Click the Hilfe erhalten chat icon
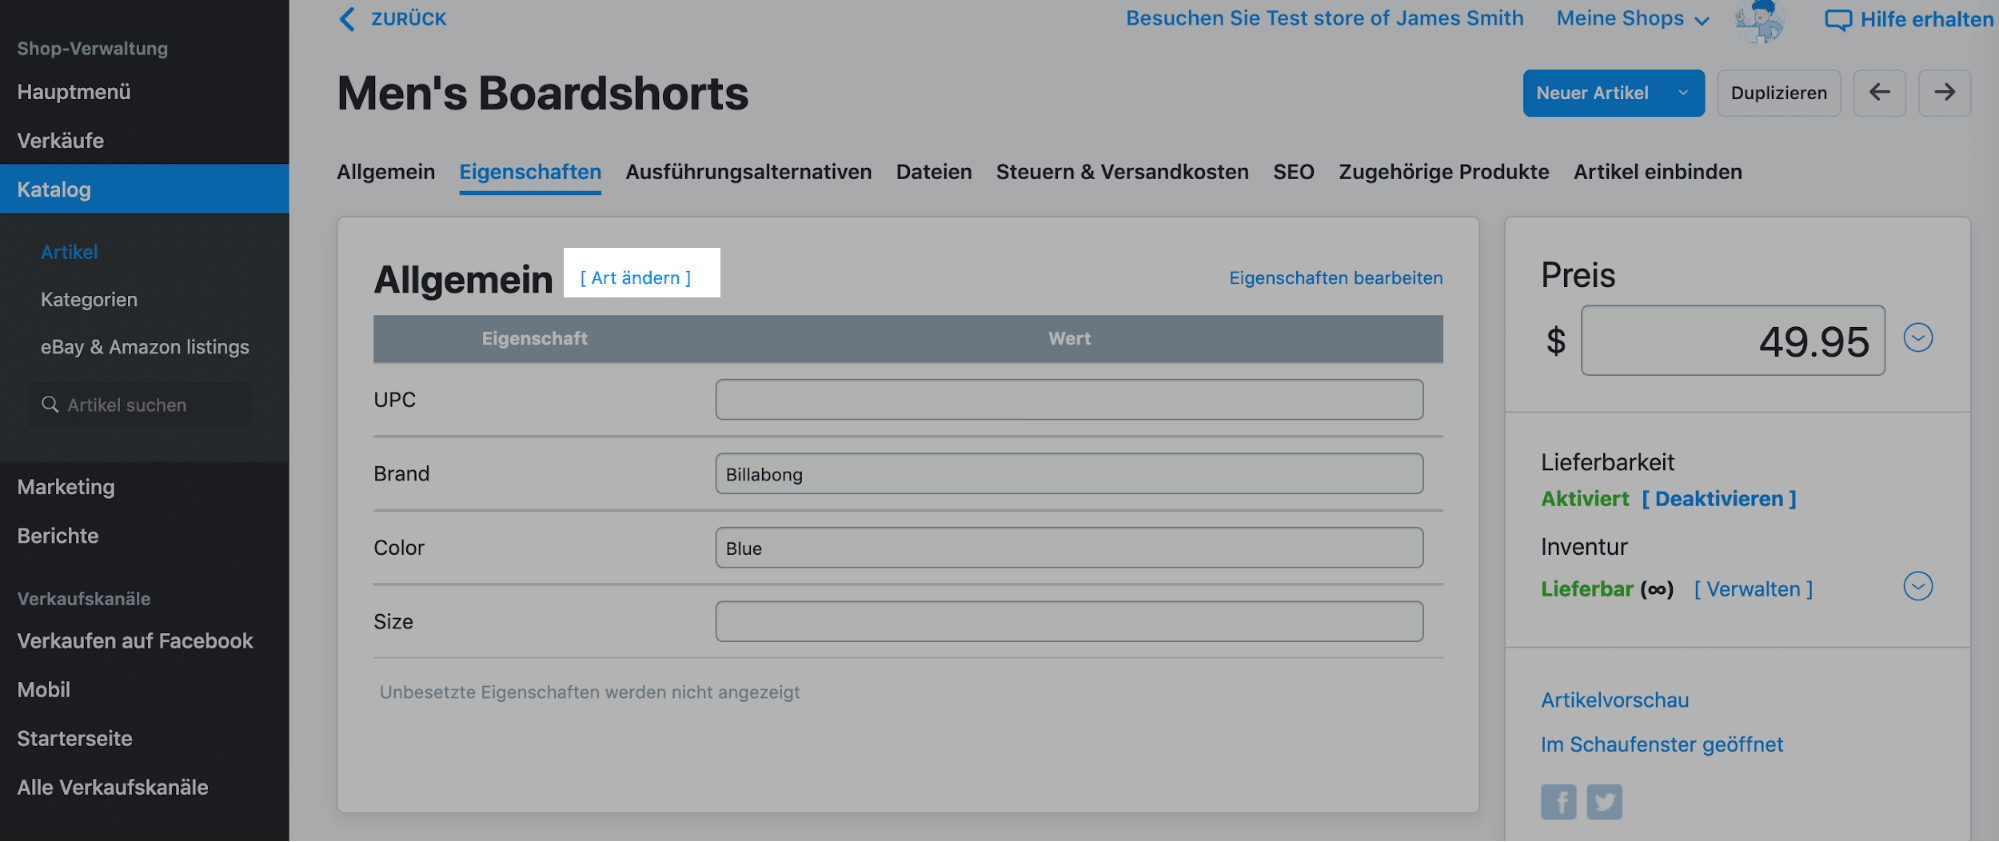The width and height of the screenshot is (1999, 842). (1838, 20)
